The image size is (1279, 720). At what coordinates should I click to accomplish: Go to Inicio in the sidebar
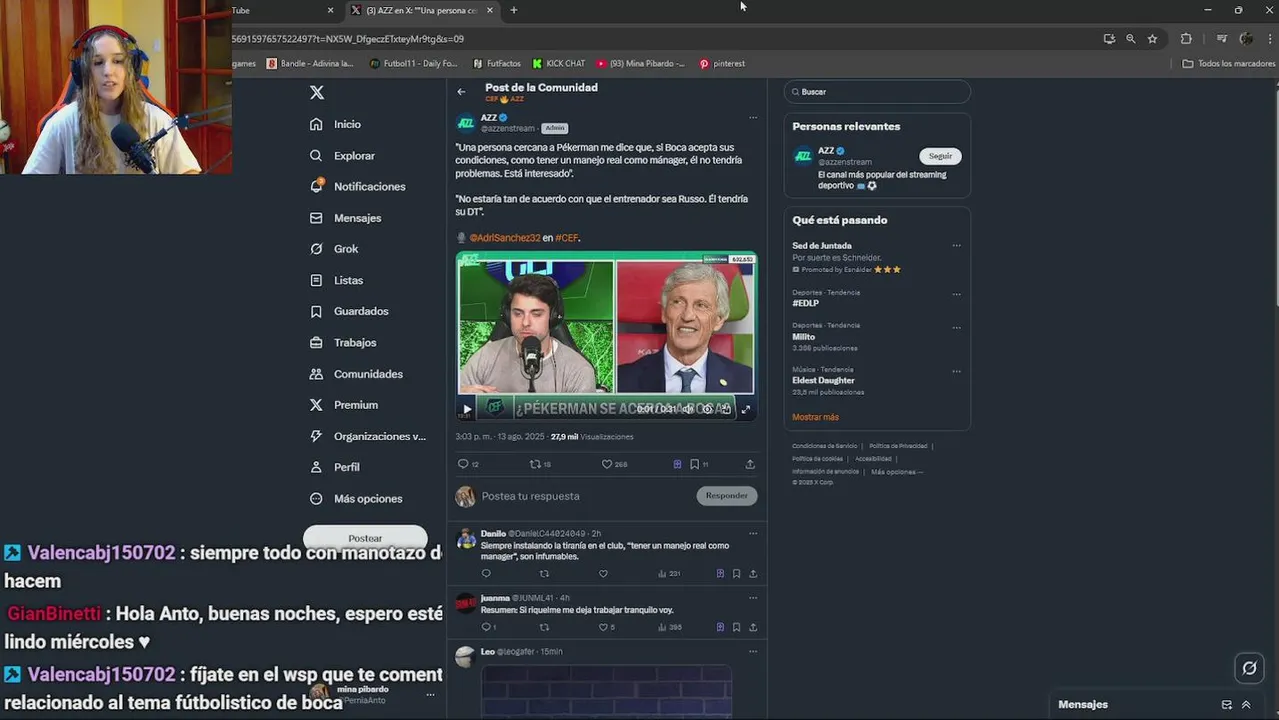336,124
